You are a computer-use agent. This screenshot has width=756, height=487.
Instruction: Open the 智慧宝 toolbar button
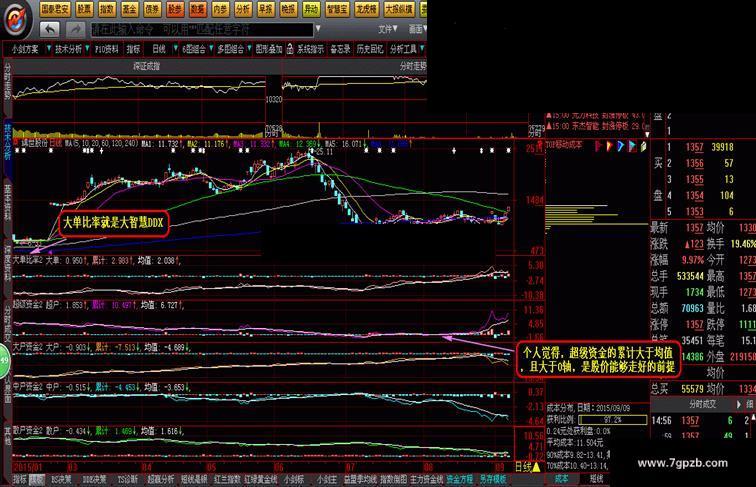337,9
